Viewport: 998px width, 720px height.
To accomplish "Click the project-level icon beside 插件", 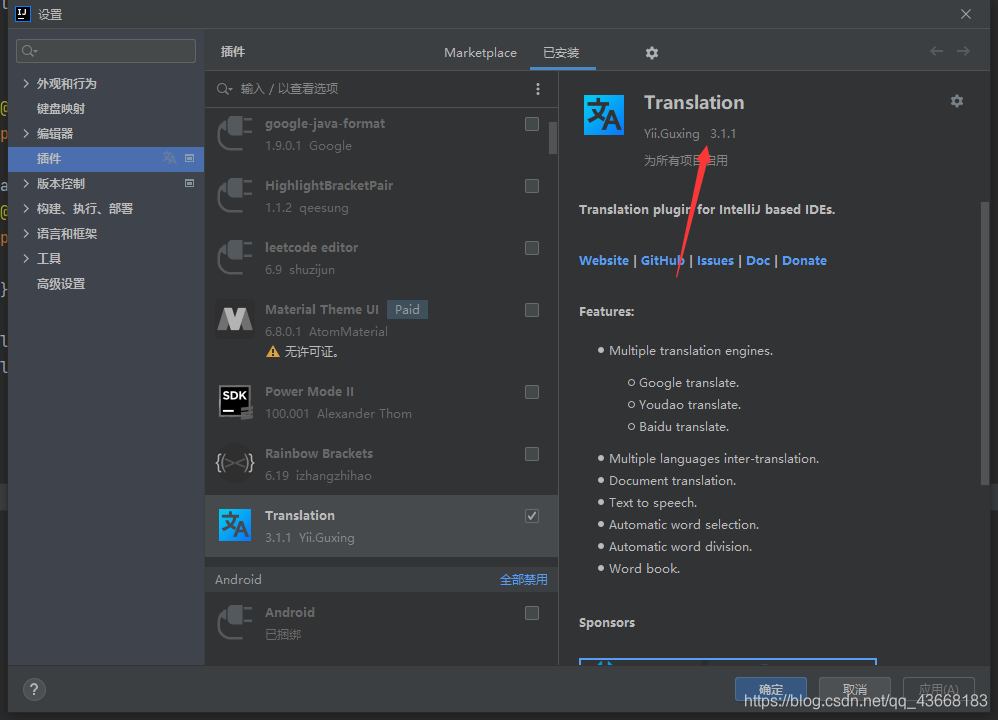I will (x=189, y=158).
